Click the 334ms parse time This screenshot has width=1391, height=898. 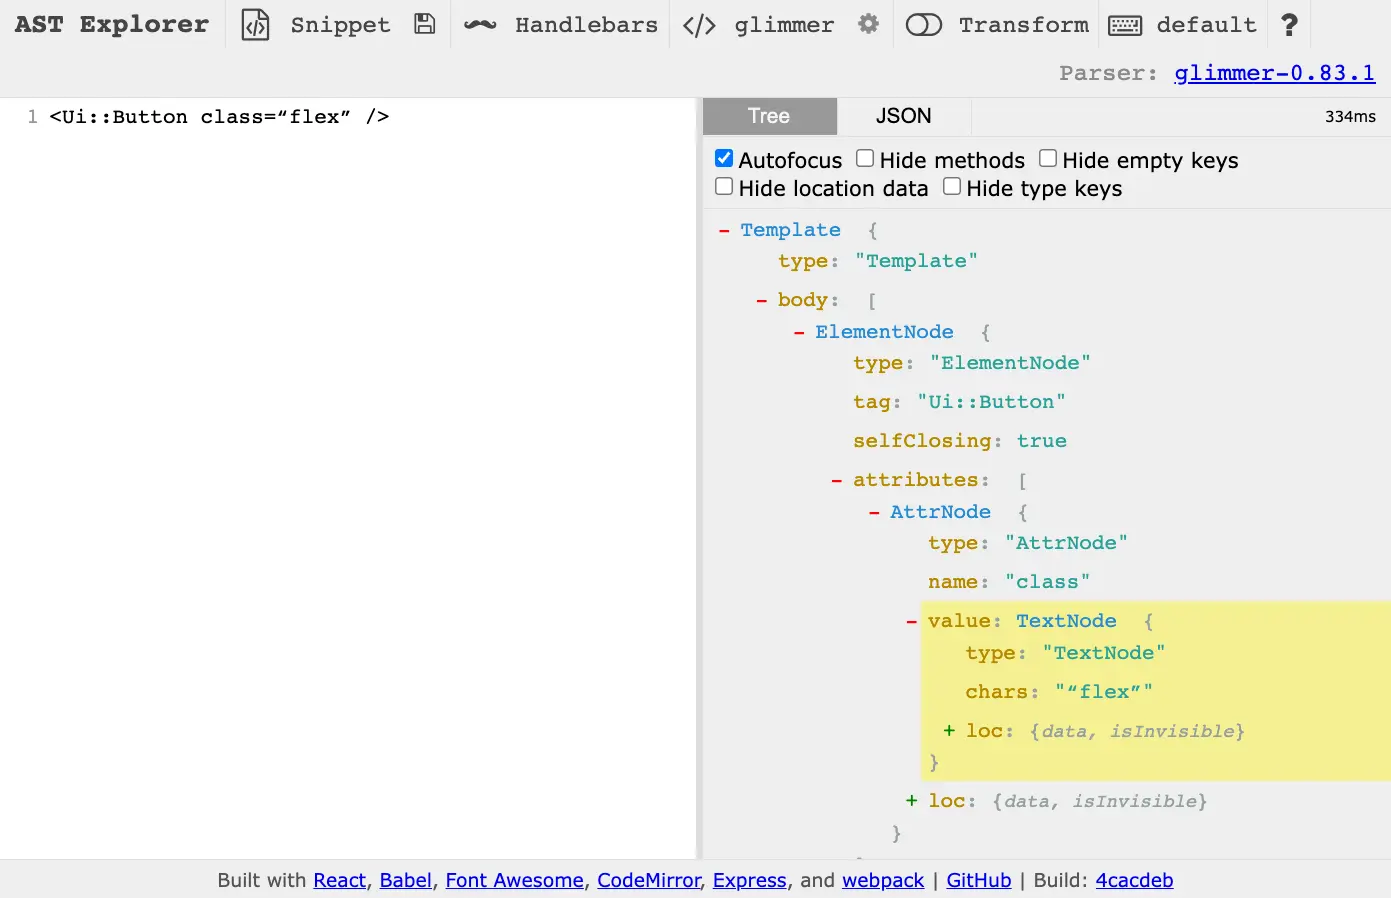[x=1350, y=117]
